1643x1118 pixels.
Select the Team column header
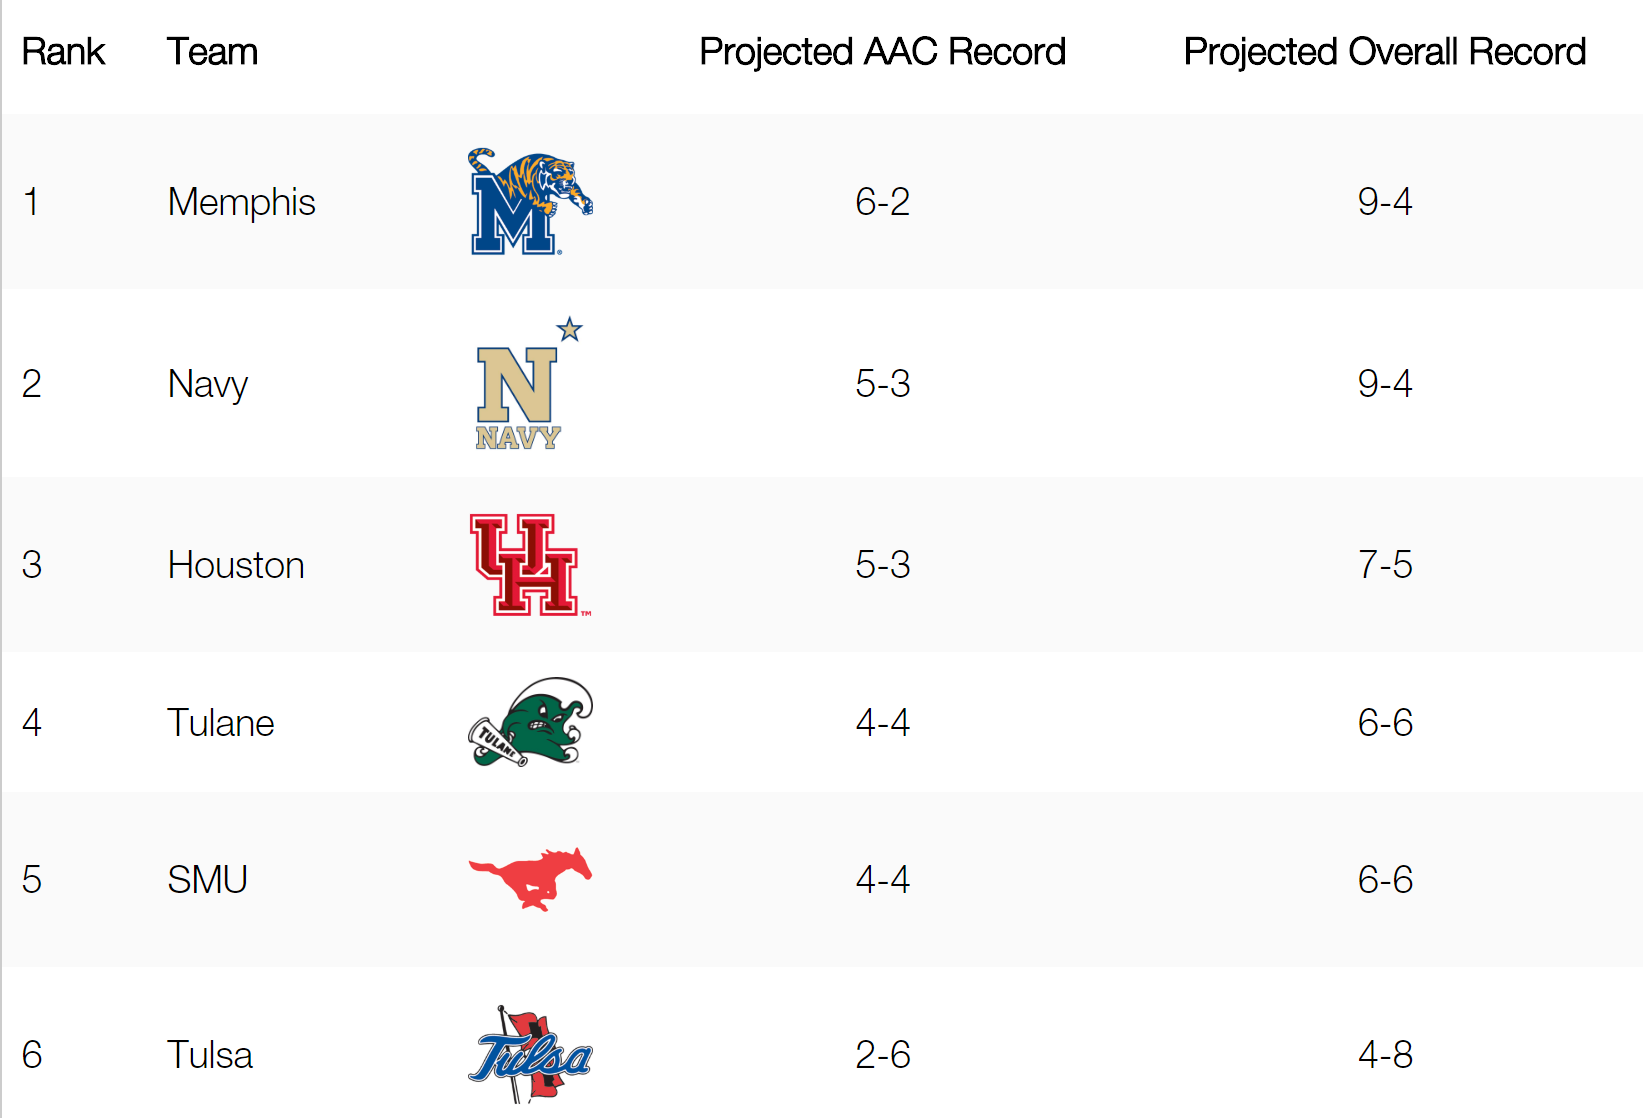pyautogui.click(x=212, y=52)
